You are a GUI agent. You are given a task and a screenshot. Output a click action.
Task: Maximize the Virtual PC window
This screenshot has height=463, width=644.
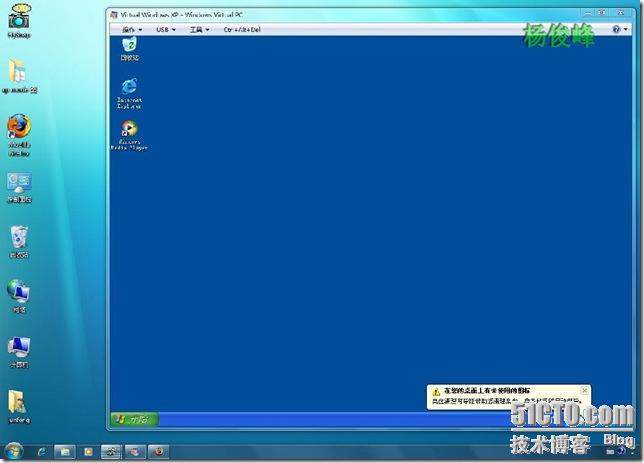coord(602,13)
